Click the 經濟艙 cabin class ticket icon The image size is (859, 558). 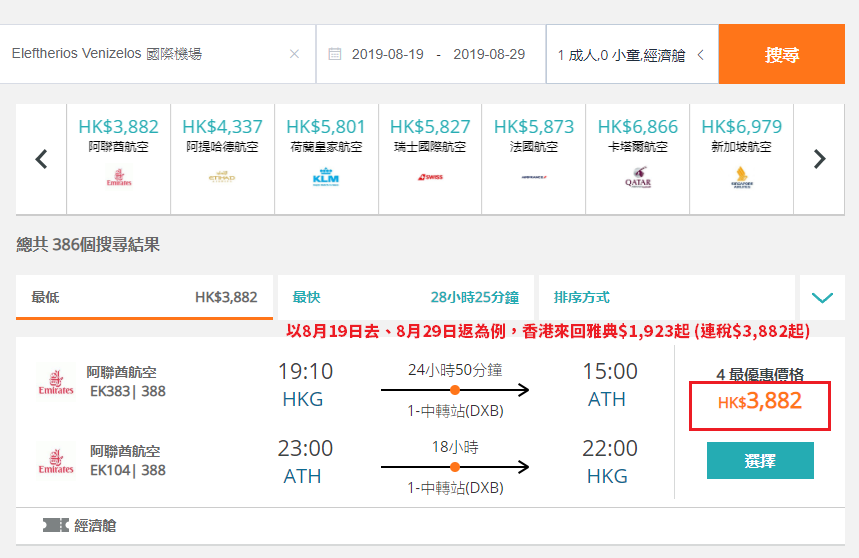tap(56, 526)
